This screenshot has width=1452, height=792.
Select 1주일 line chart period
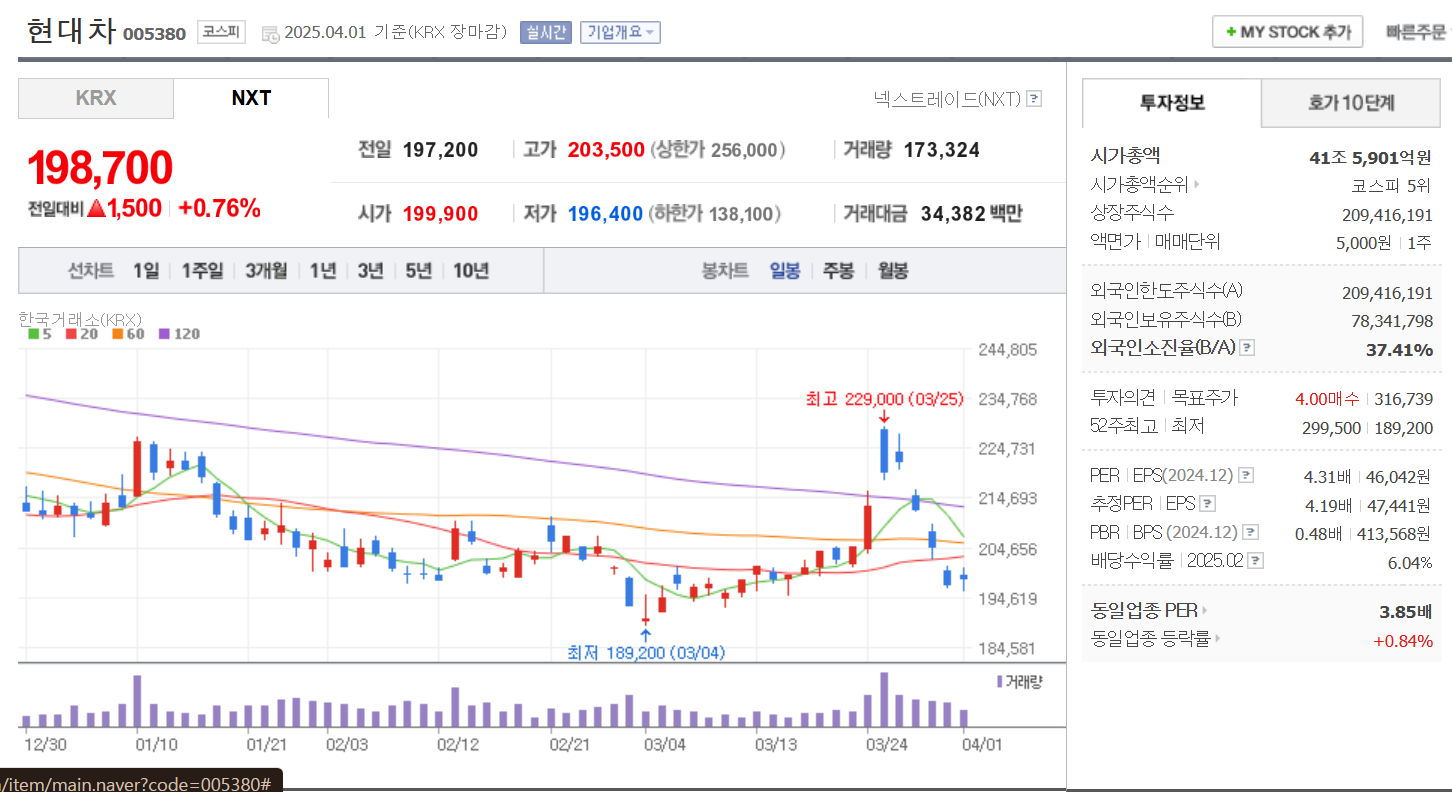(203, 271)
